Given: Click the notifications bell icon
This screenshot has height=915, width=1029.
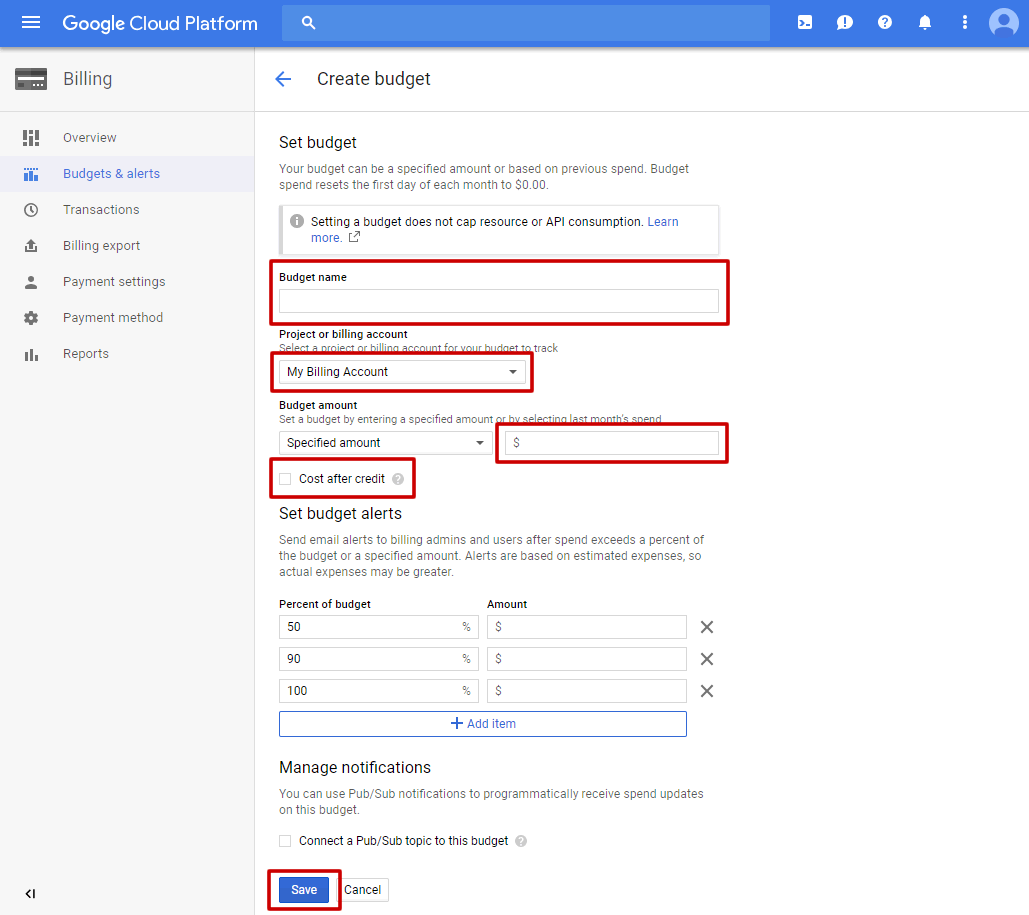Looking at the screenshot, I should click(924, 22).
